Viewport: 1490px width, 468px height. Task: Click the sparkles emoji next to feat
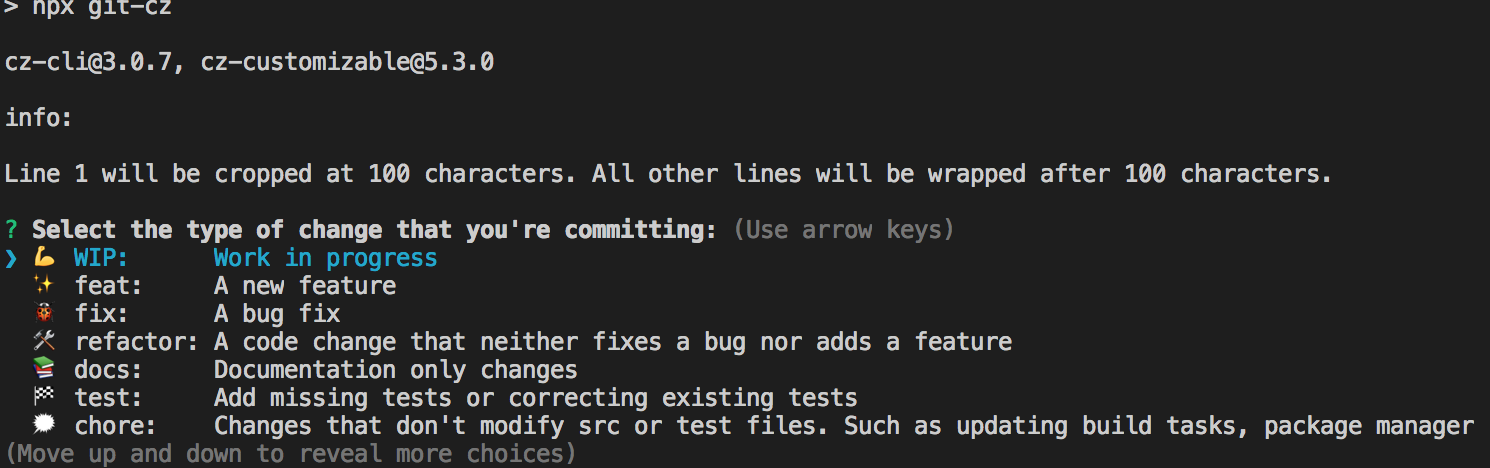43,286
